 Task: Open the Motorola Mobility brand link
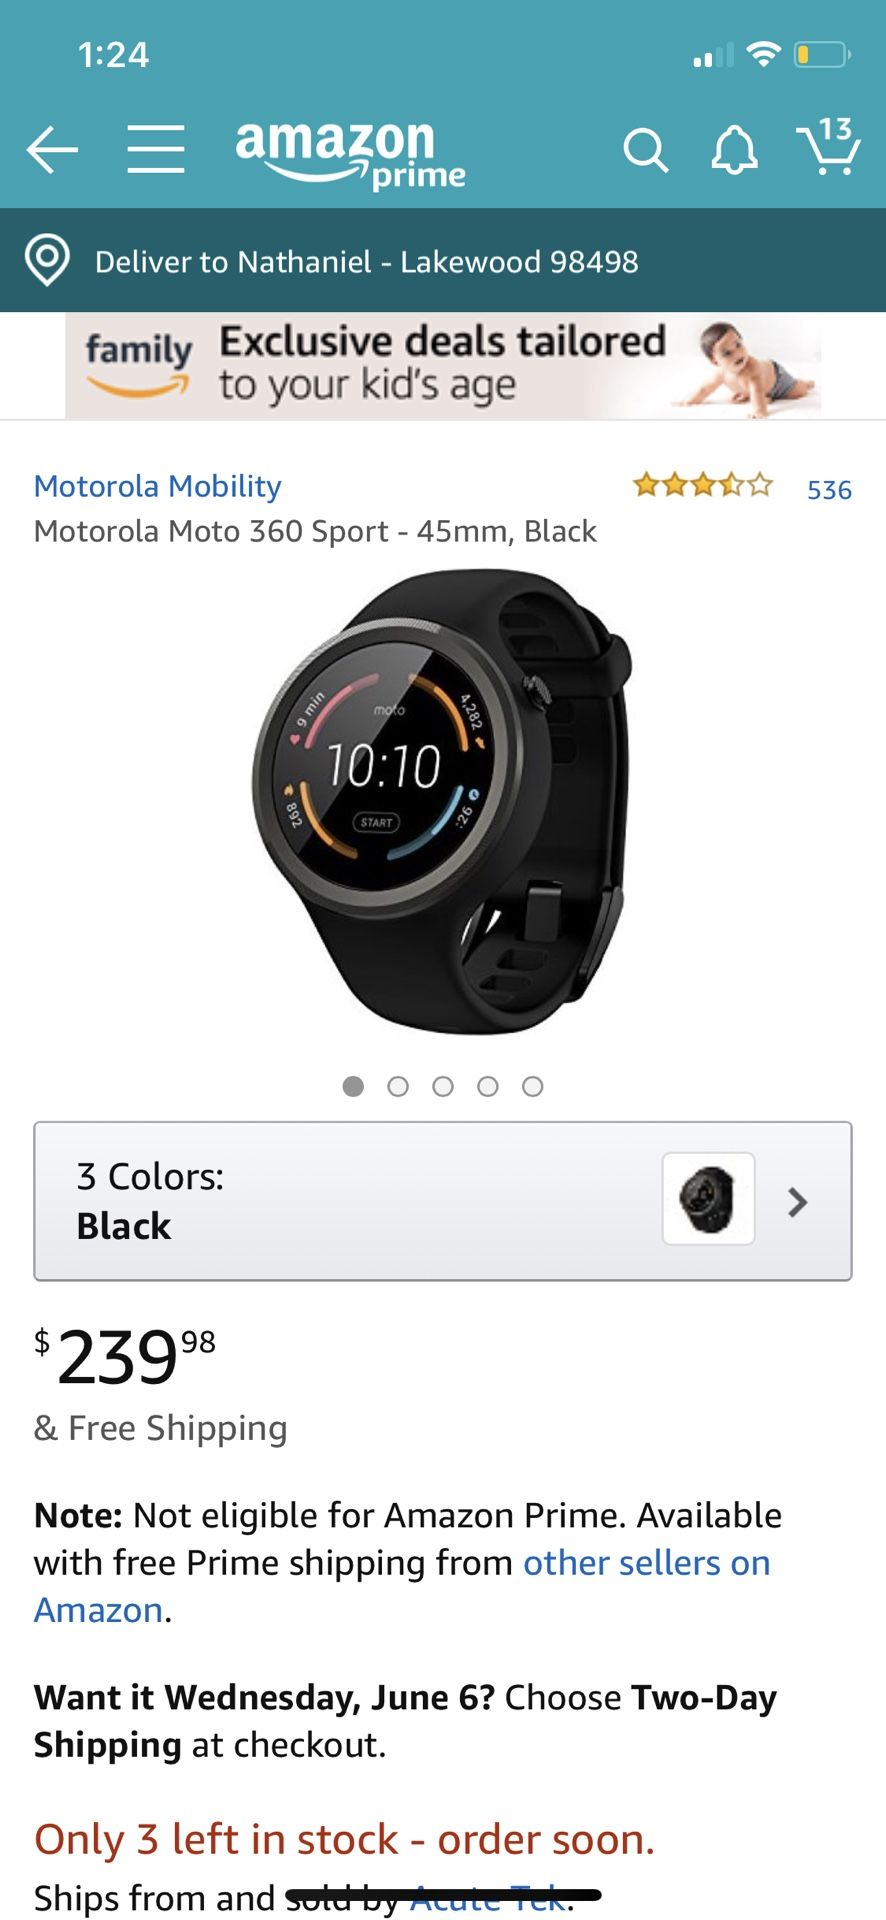pos(158,486)
